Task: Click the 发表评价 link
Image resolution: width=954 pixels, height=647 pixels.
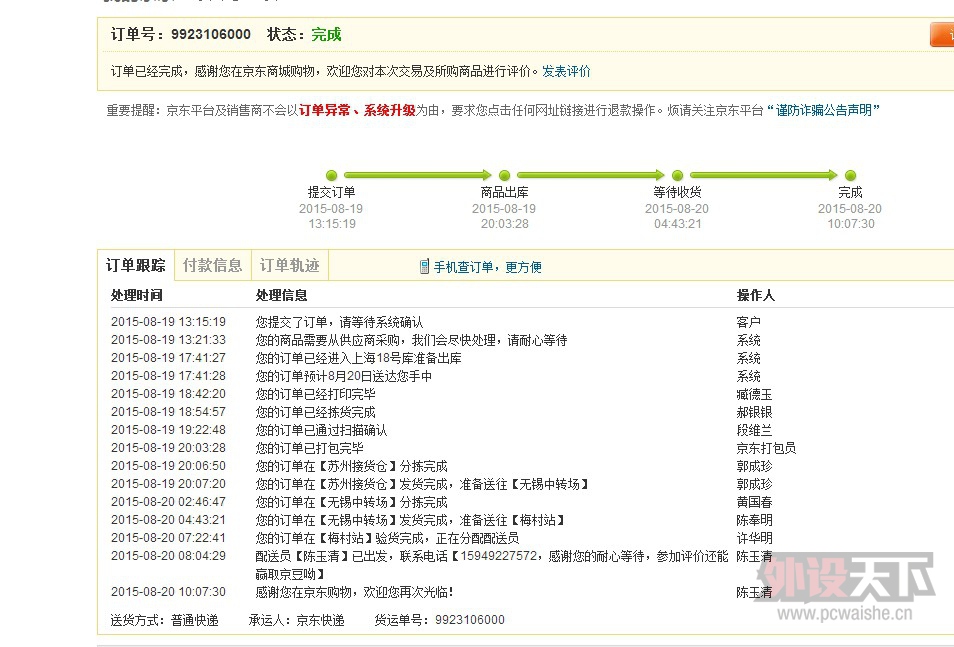Action: pyautogui.click(x=566, y=72)
